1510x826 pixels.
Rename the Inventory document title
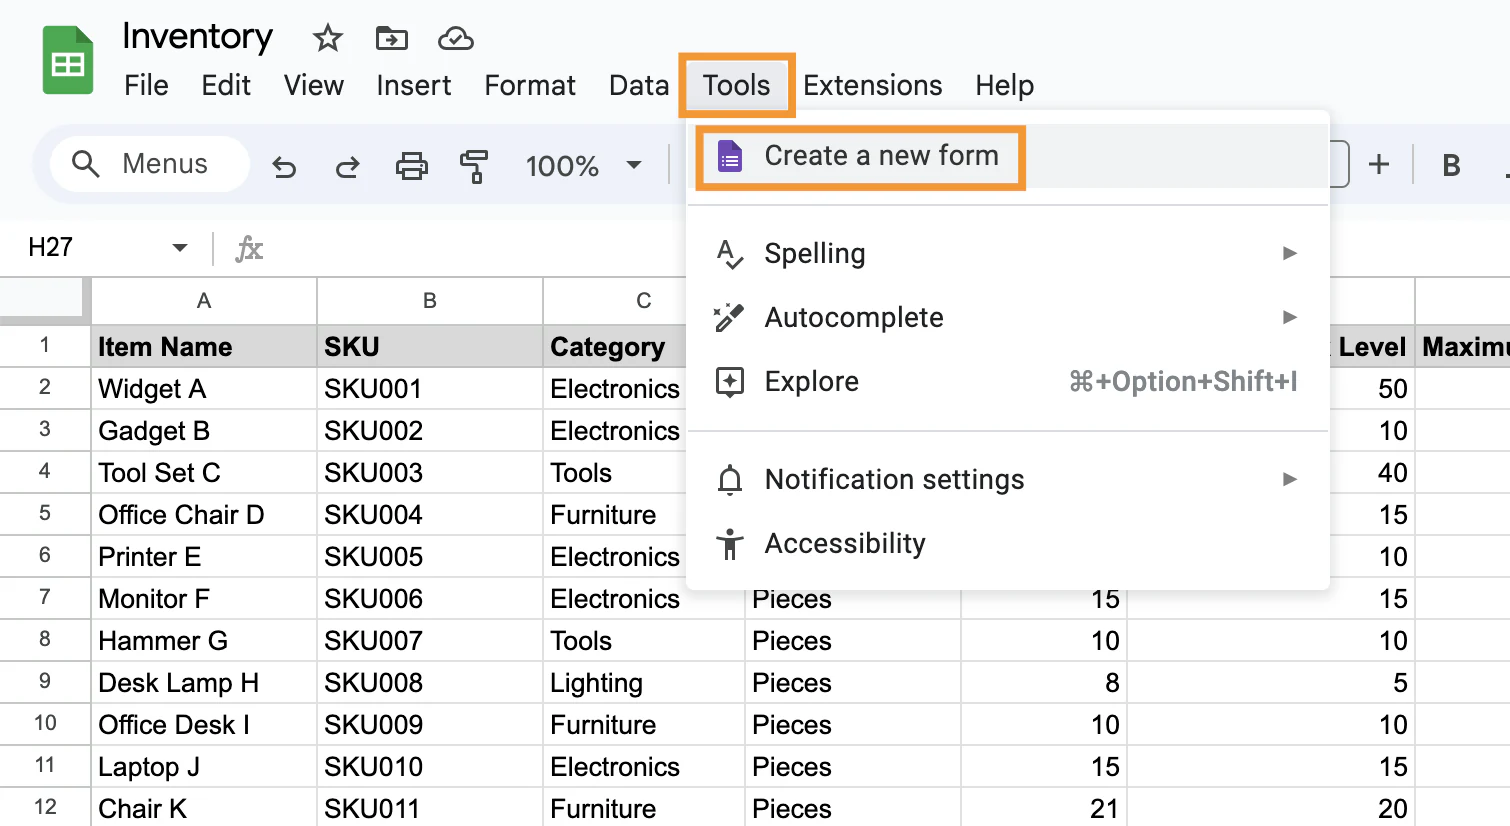[x=198, y=38]
